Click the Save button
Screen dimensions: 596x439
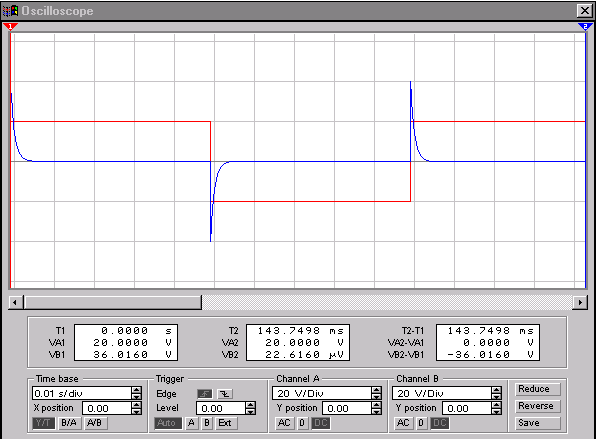point(537,423)
